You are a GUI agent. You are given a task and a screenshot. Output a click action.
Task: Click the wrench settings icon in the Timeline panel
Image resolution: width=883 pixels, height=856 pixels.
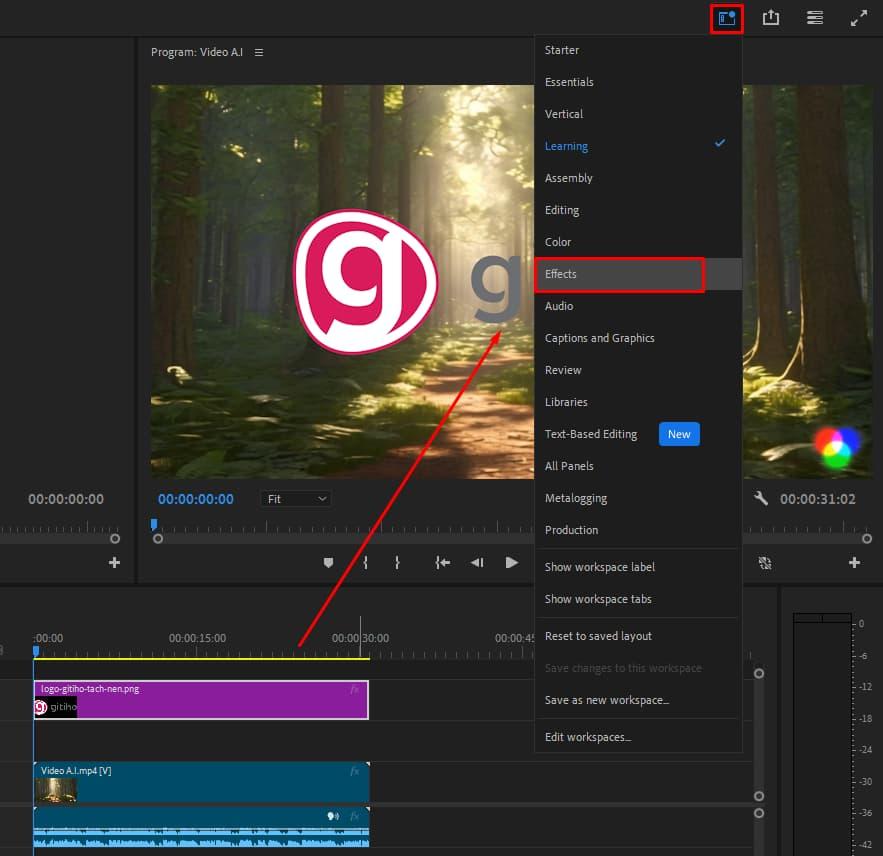point(759,498)
